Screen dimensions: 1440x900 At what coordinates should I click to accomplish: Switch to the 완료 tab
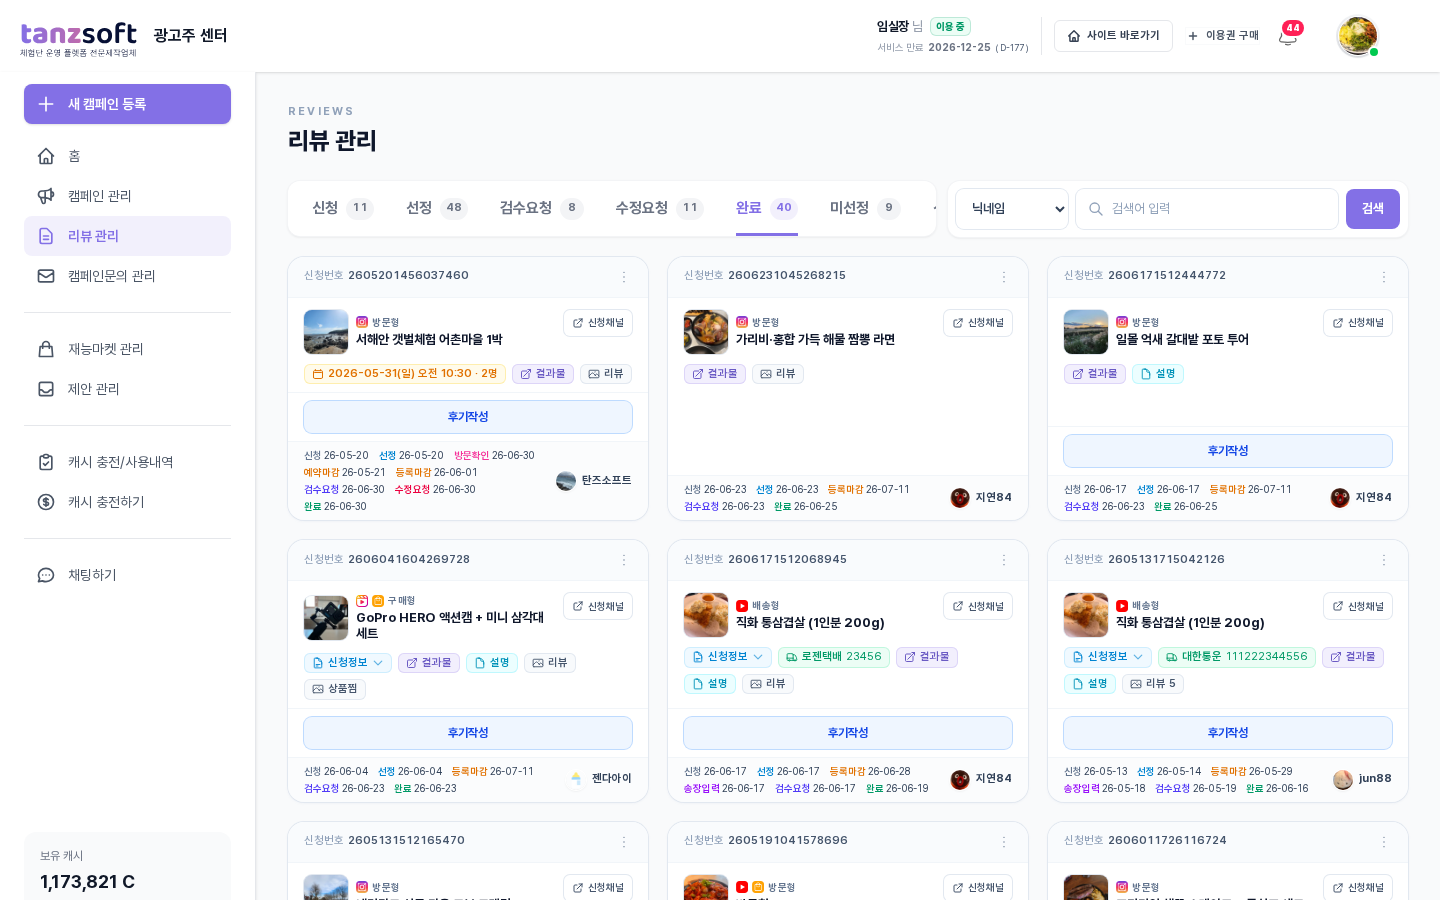[x=767, y=208]
